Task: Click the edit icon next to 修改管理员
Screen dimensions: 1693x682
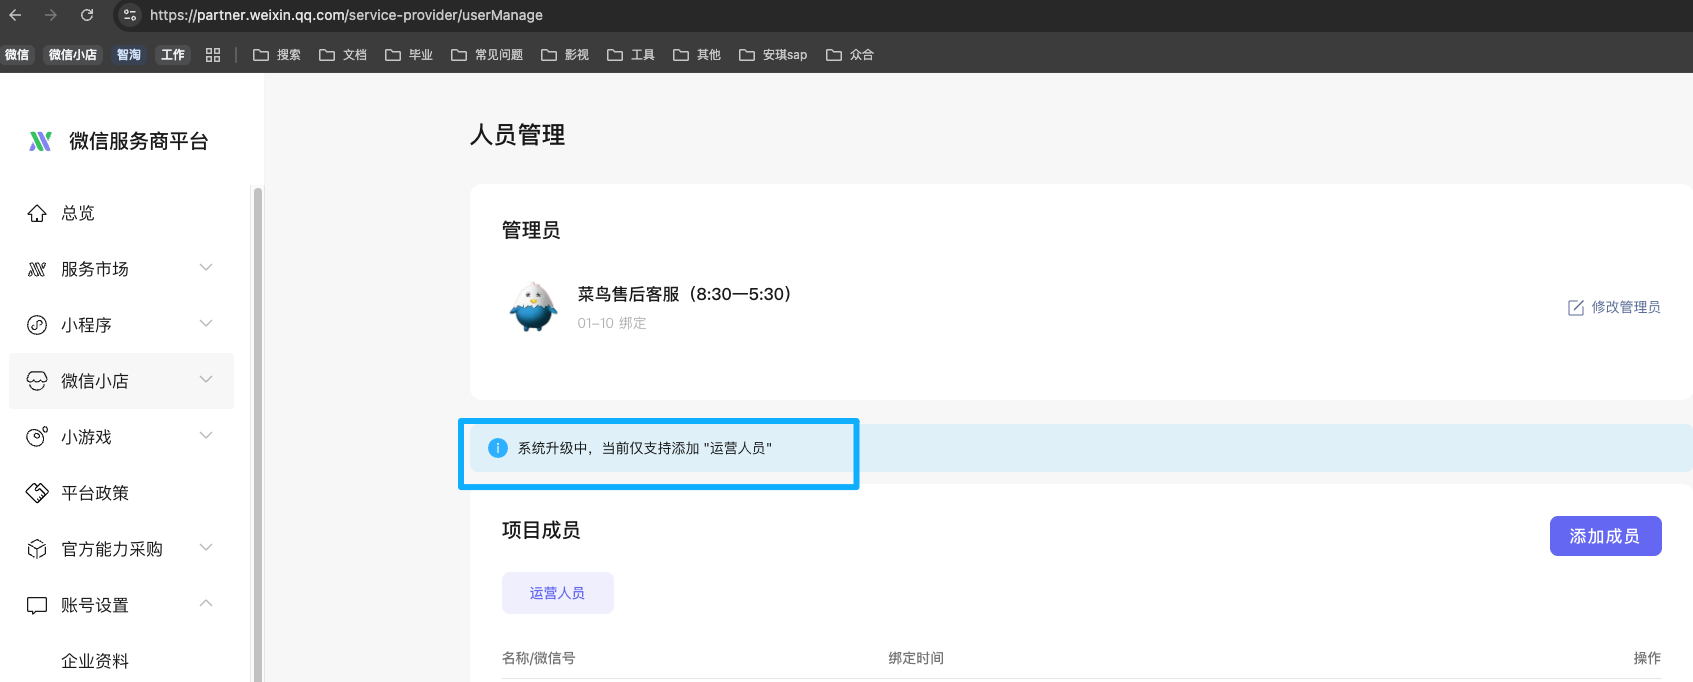Action: click(x=1576, y=307)
